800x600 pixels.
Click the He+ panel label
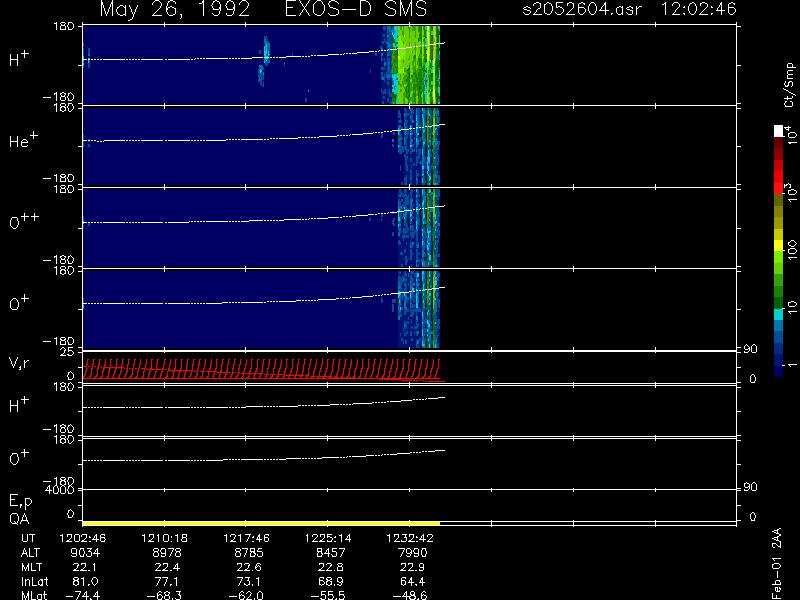(x=23, y=140)
